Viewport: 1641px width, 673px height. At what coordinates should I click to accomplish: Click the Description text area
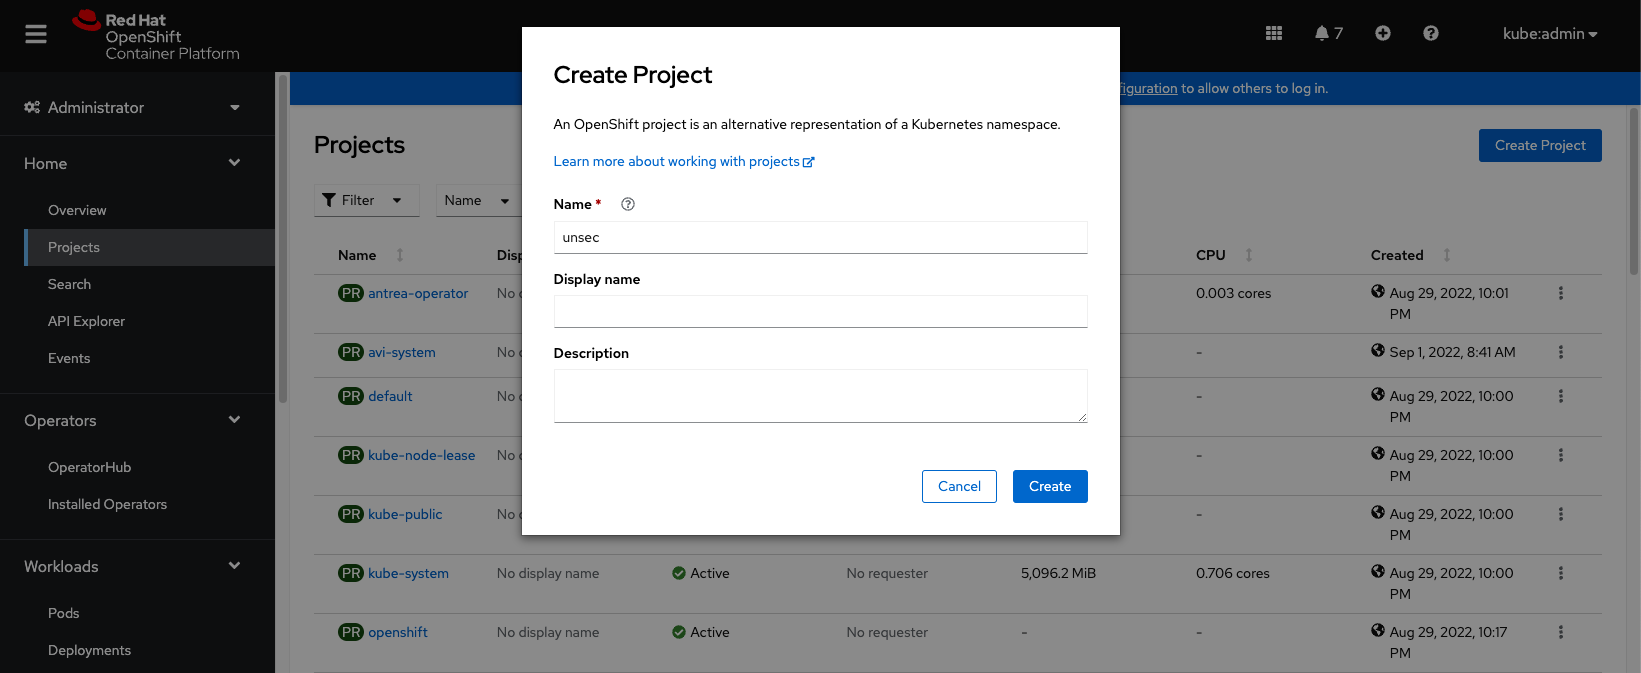[820, 396]
